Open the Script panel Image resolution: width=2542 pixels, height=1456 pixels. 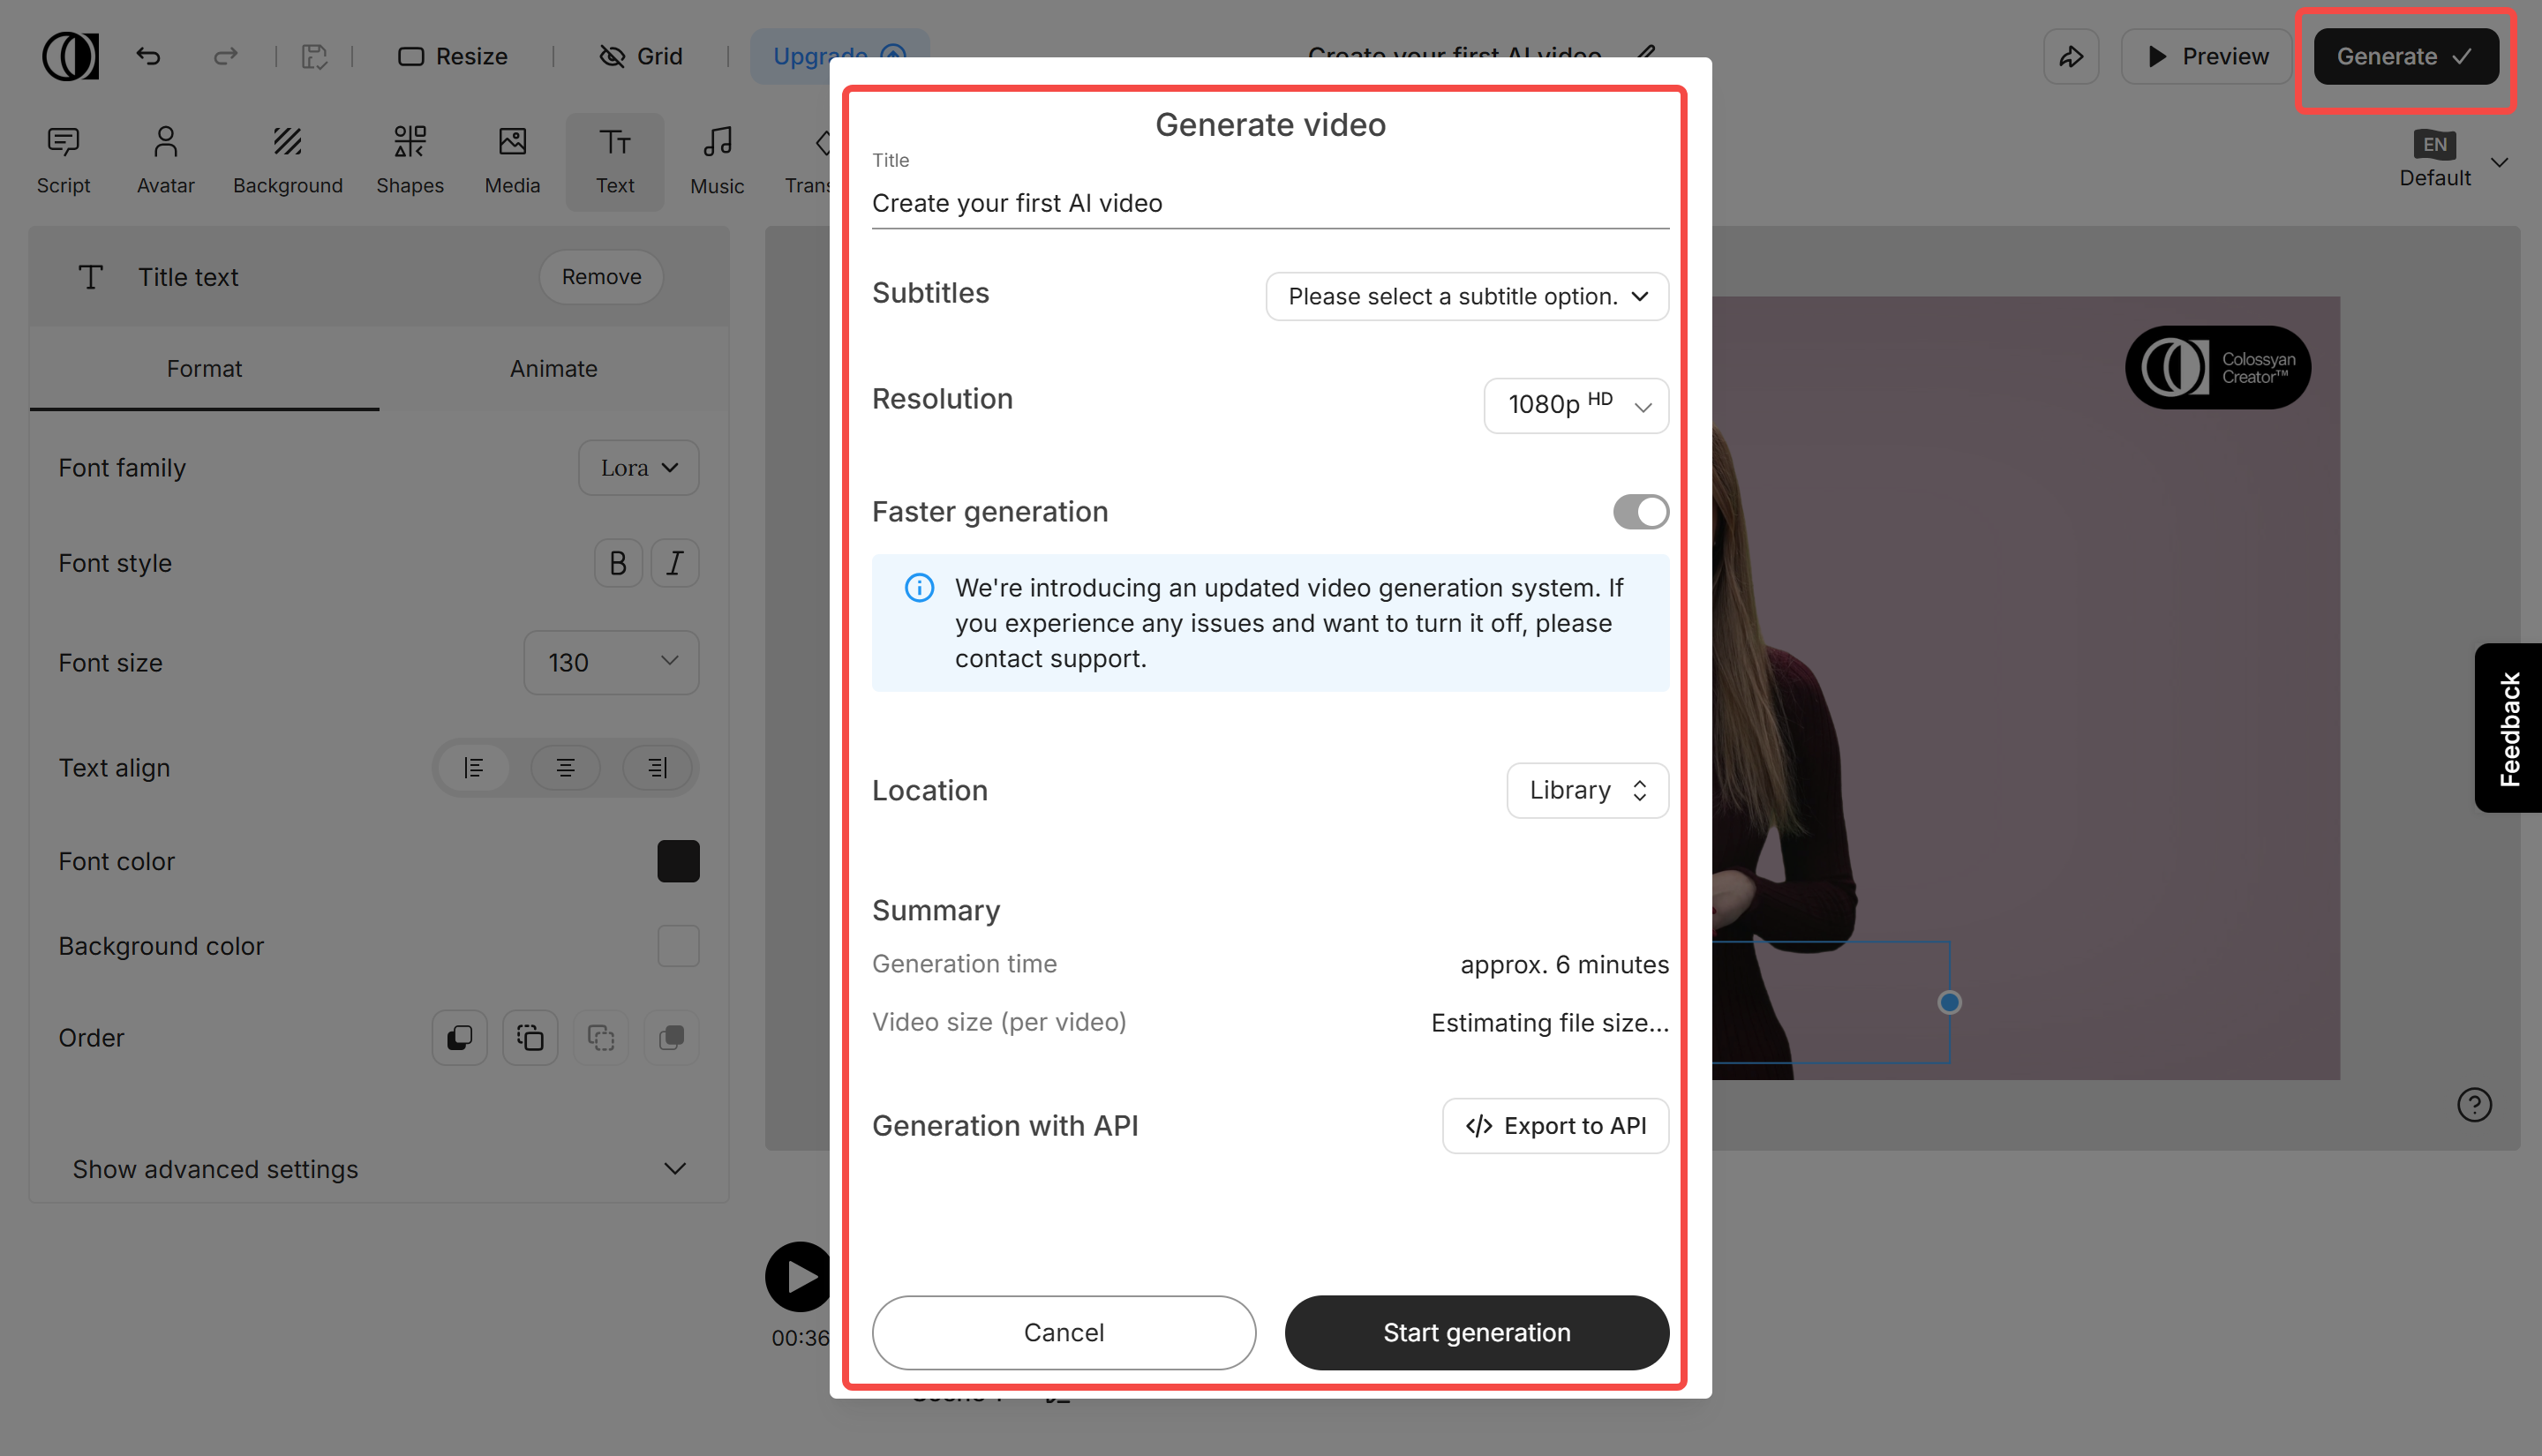pos(63,158)
